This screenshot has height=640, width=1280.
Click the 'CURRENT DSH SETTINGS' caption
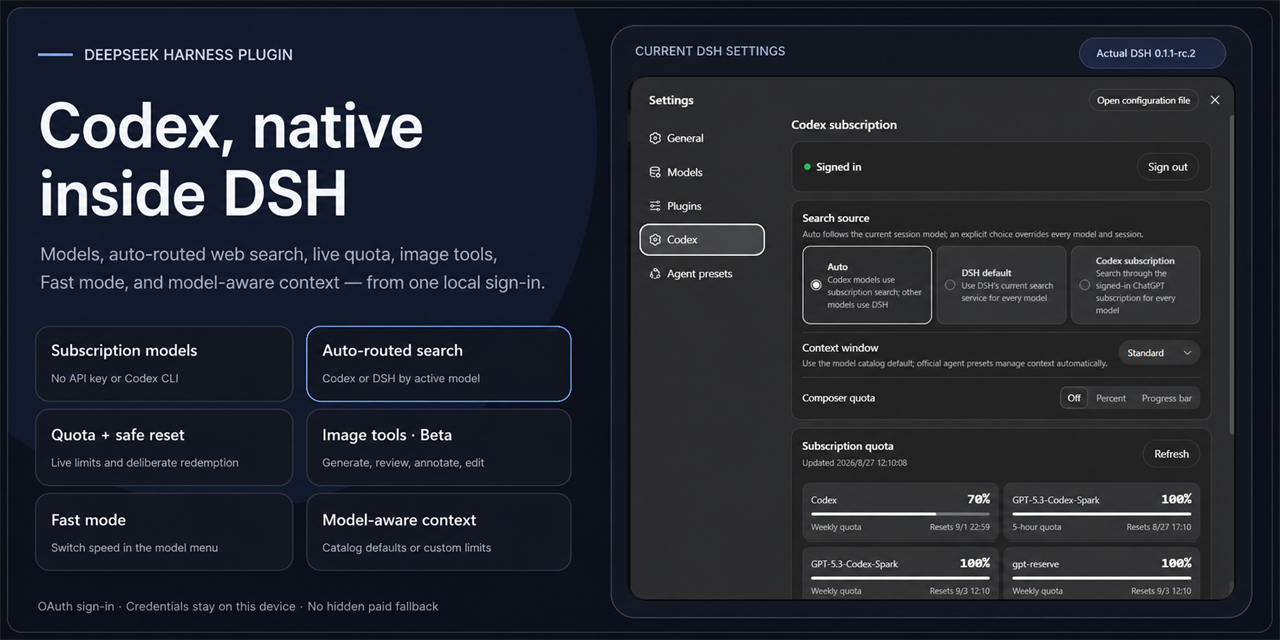coord(710,51)
